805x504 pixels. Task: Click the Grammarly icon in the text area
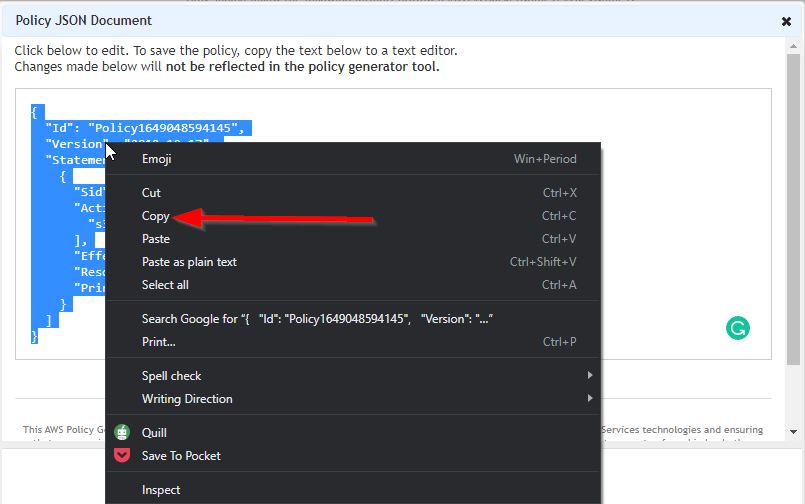point(738,328)
